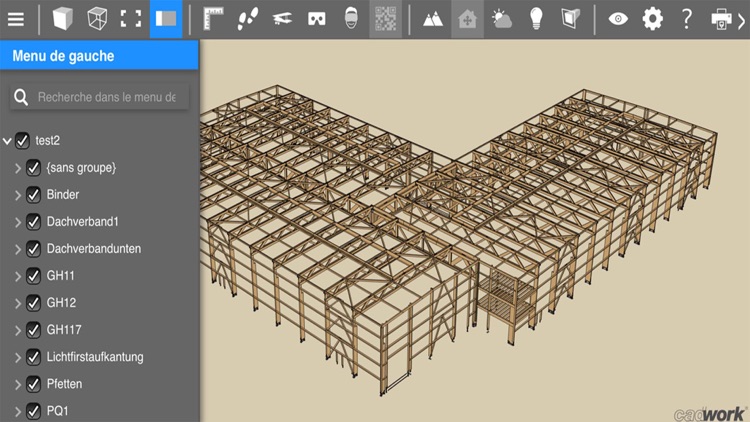Expand the {sans groupe} group
750x422 pixels.
pyautogui.click(x=18, y=168)
